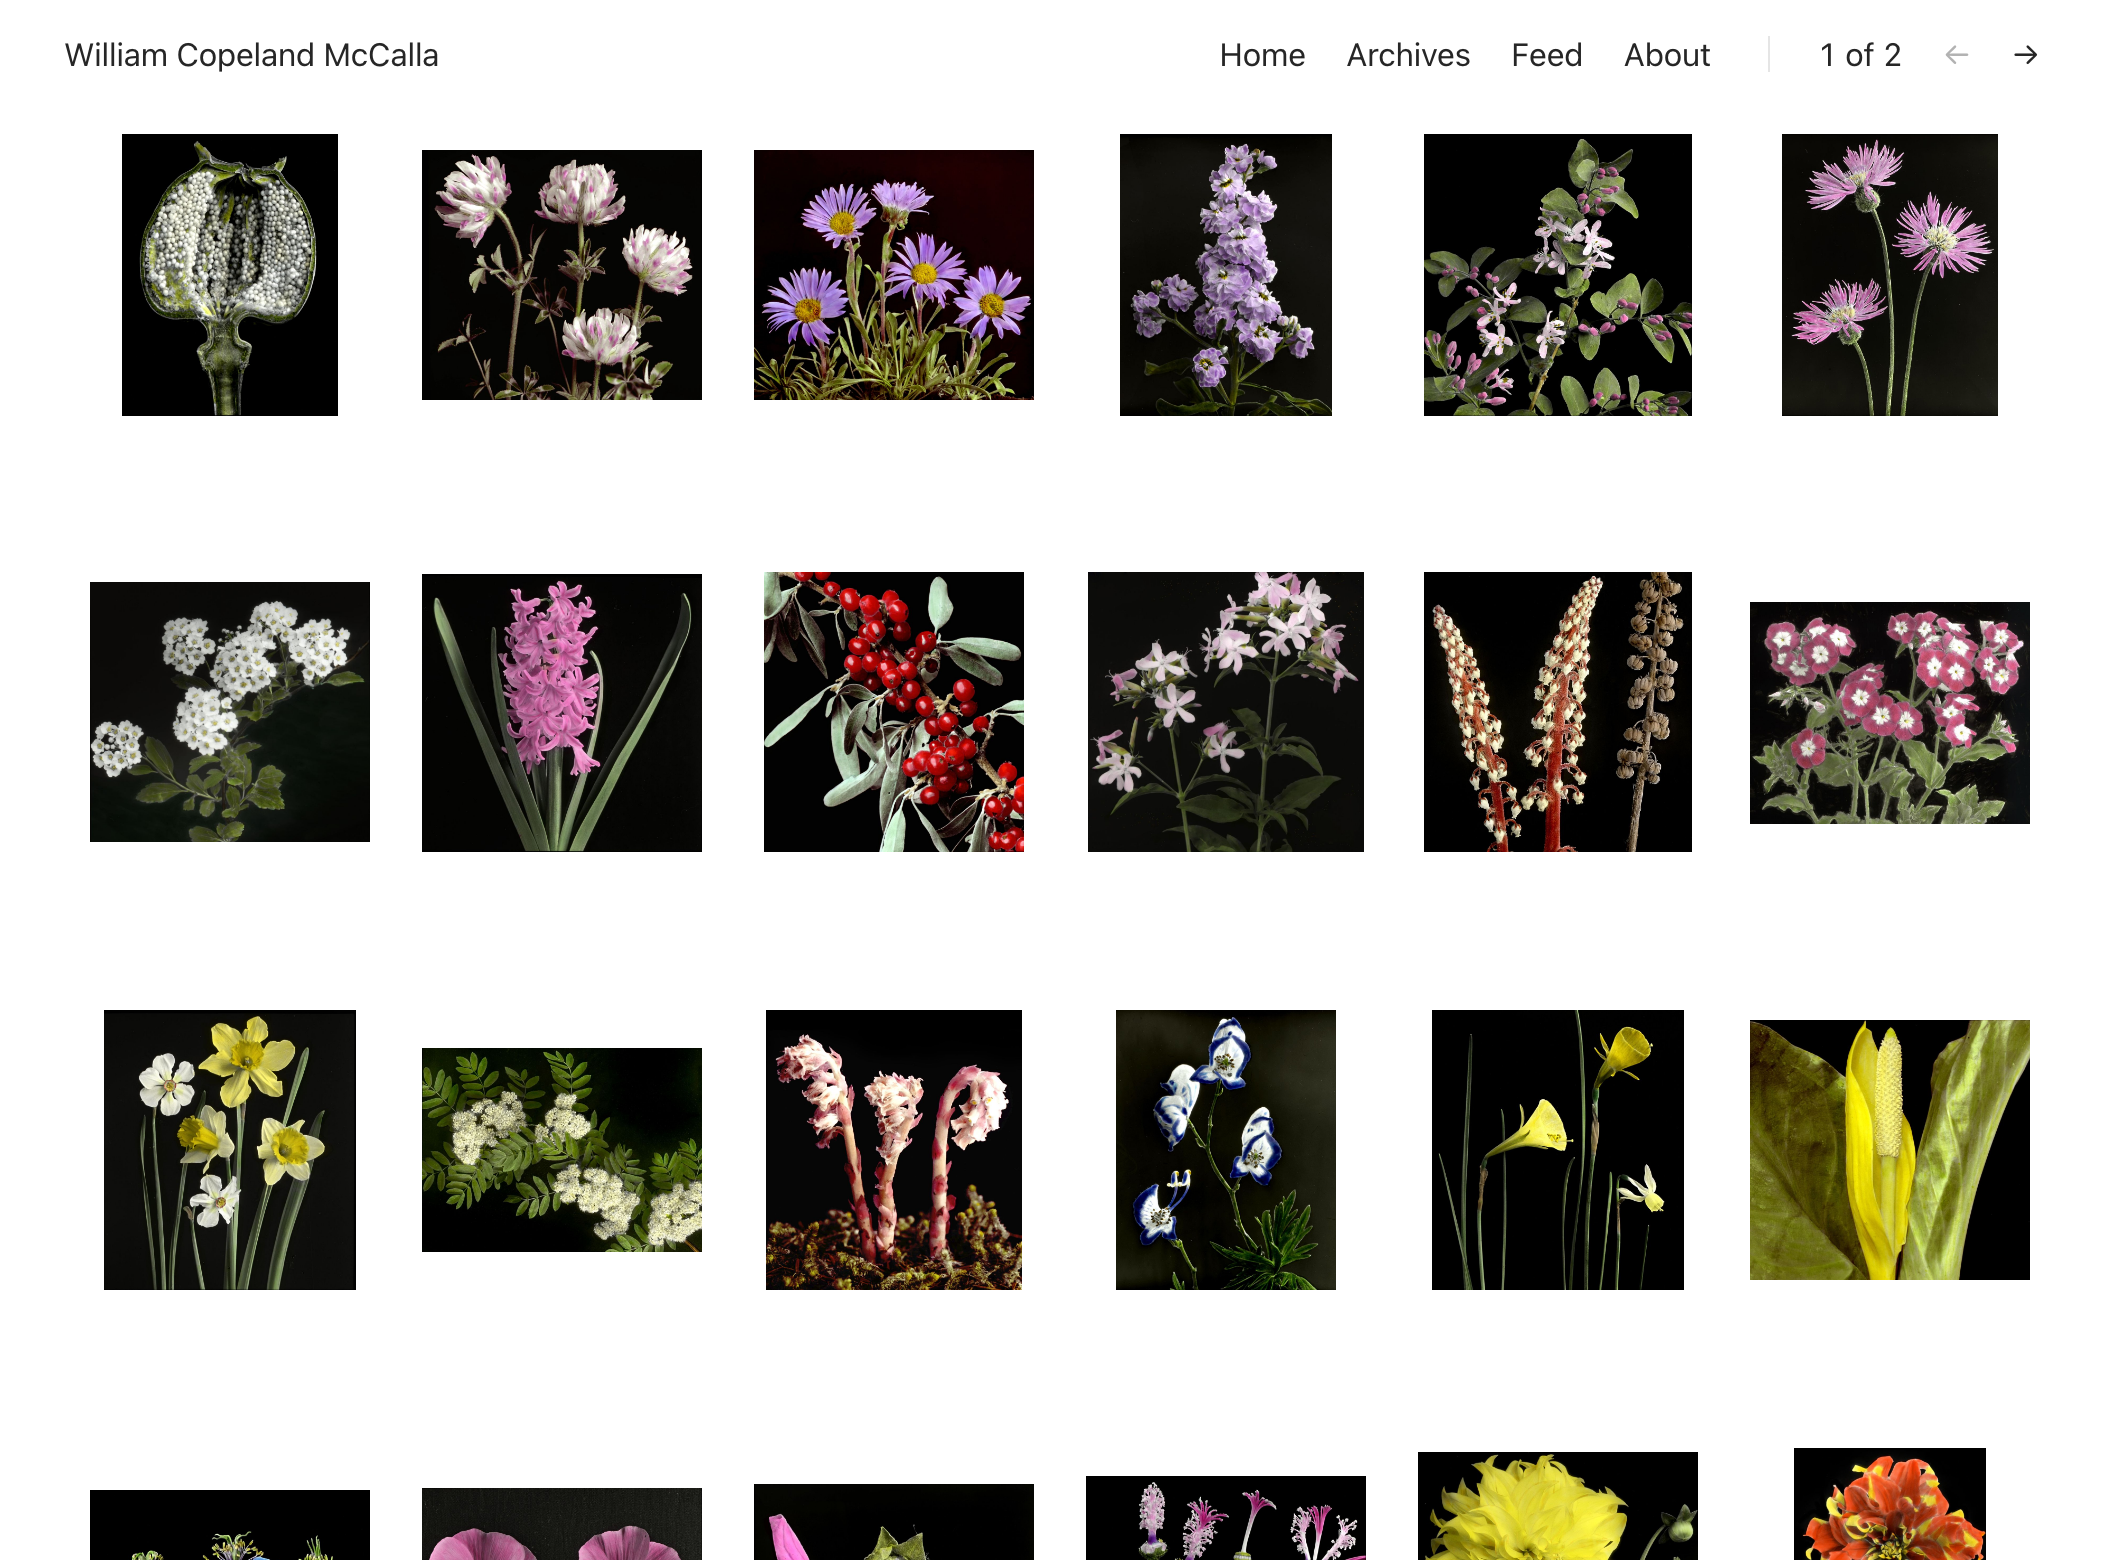The width and height of the screenshot is (2120, 1560).
Task: Open the yellow skunk cabbage spathe thumbnail
Action: [x=1890, y=1150]
